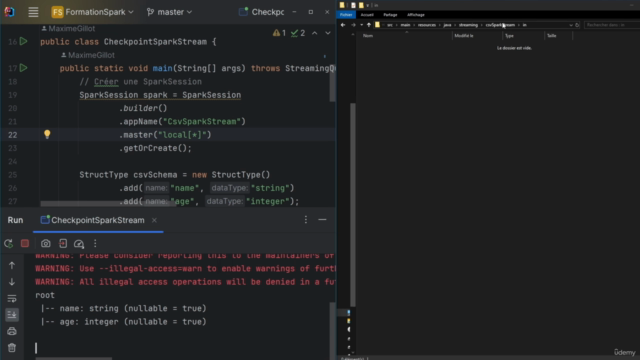Go forward in File Explorer
The image size is (640, 360).
(353, 25)
